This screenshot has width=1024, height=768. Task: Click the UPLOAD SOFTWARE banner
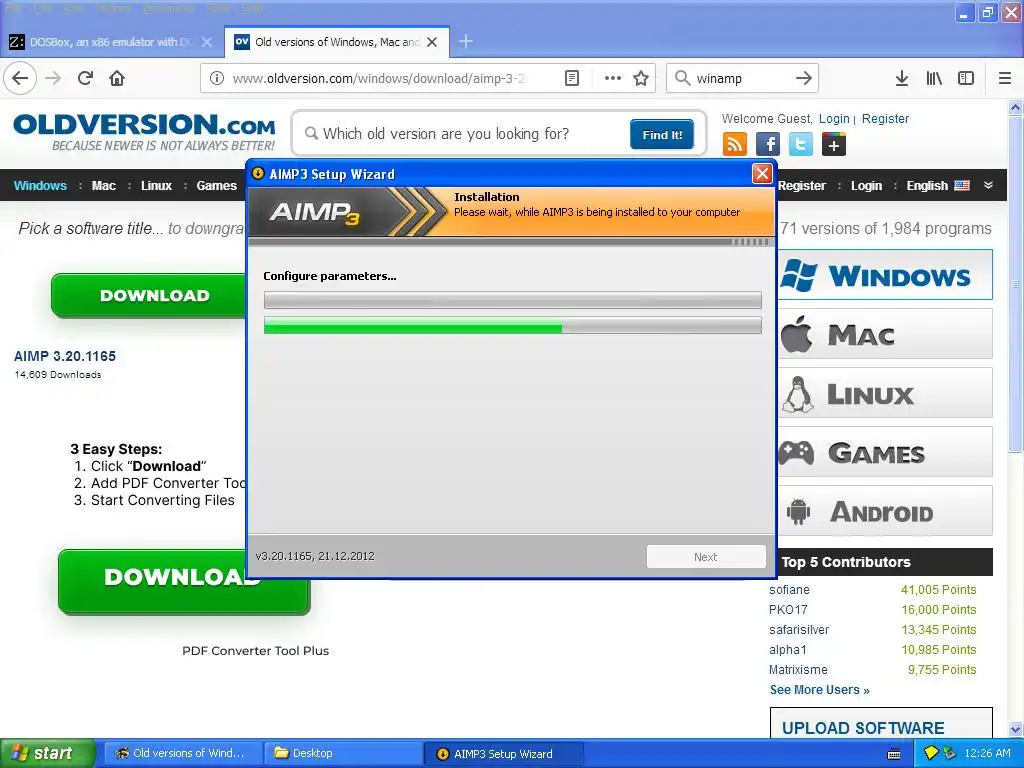(881, 724)
